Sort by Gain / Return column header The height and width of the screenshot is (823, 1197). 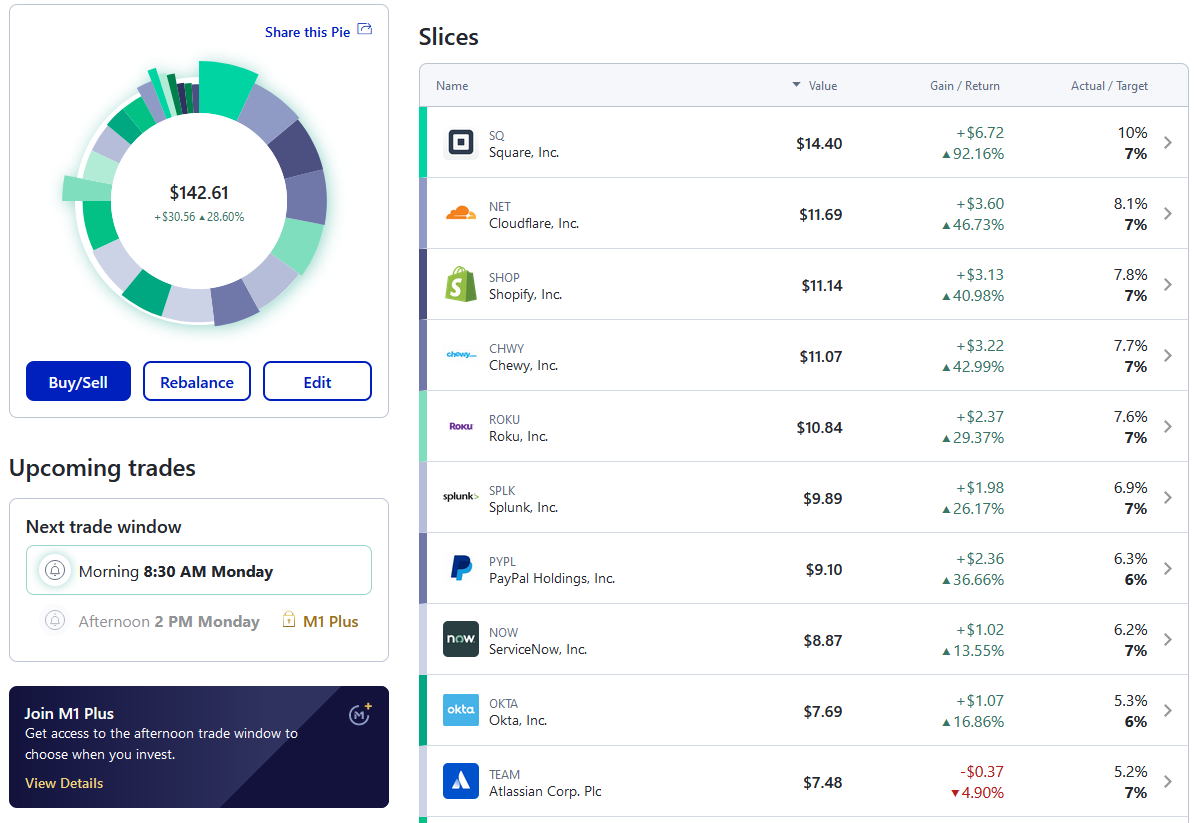(x=965, y=86)
